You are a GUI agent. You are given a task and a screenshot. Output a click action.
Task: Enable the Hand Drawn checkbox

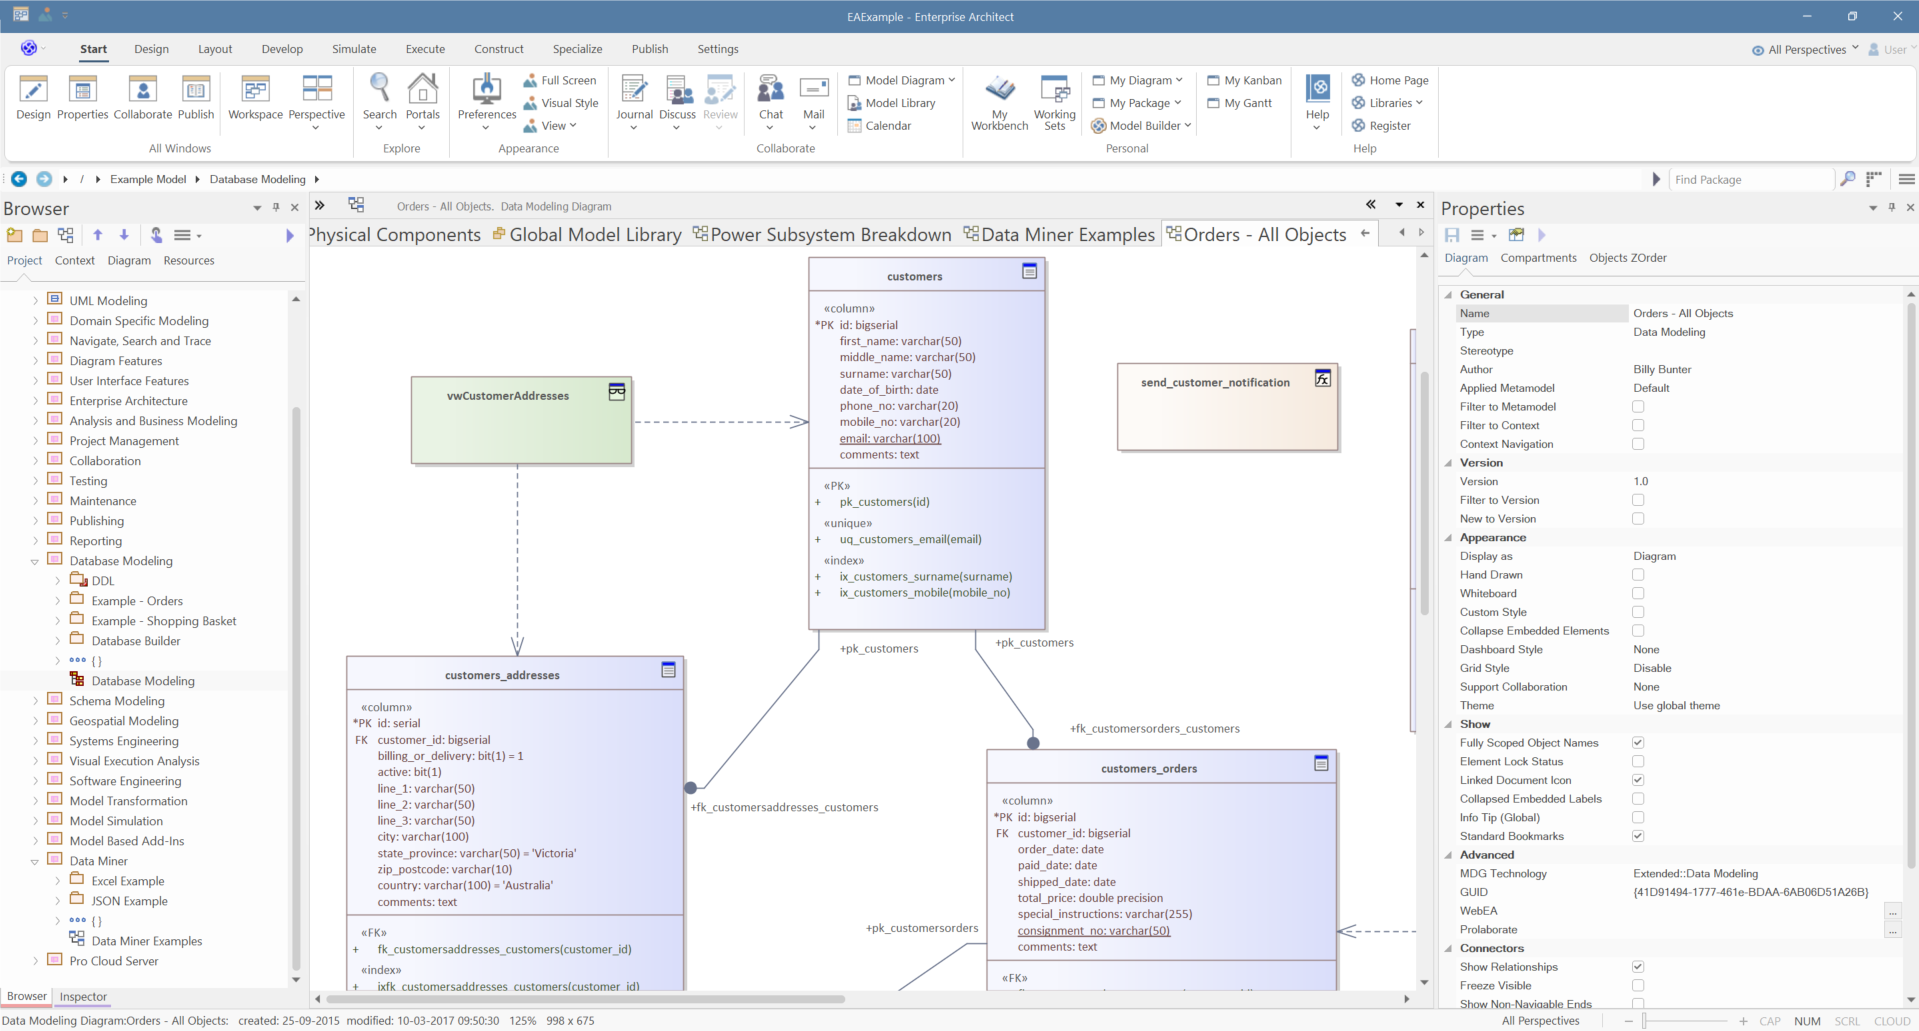pos(1638,575)
